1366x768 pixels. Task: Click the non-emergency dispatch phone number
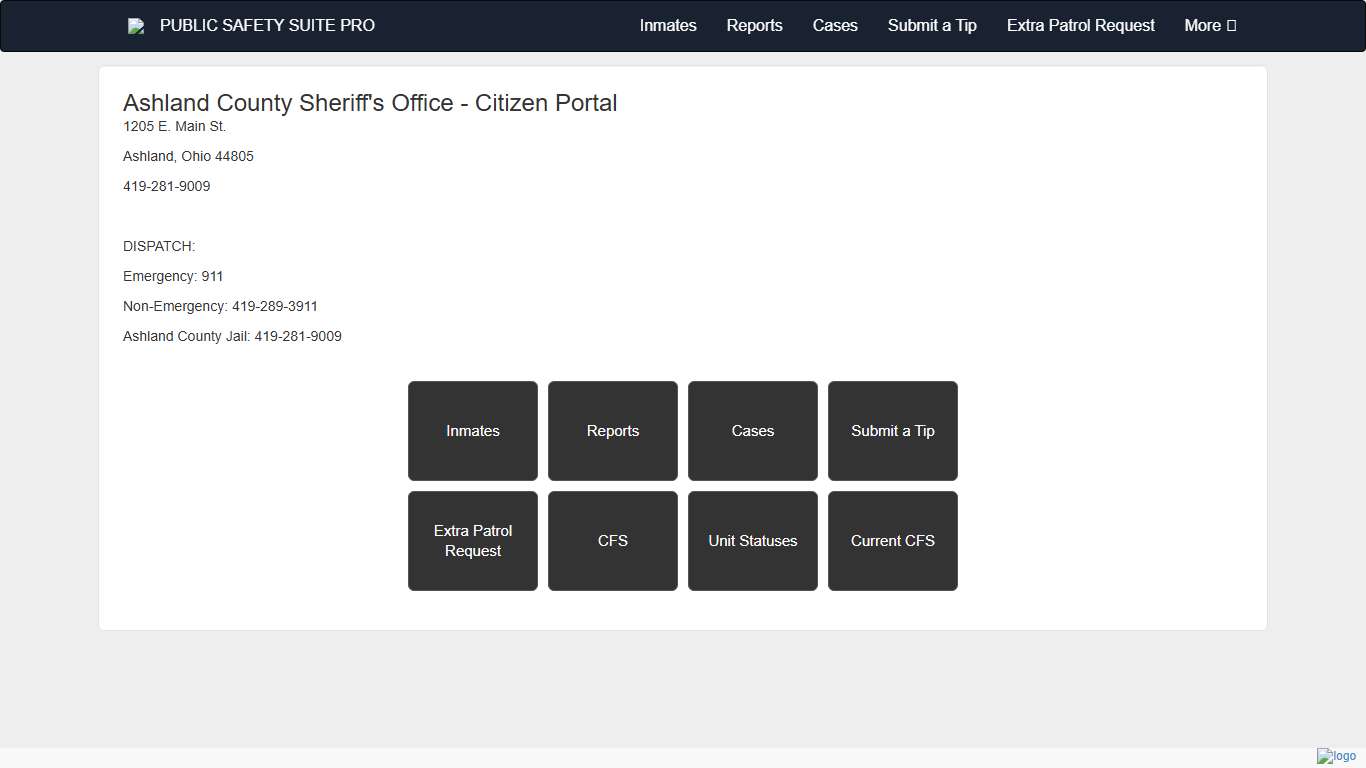[274, 306]
